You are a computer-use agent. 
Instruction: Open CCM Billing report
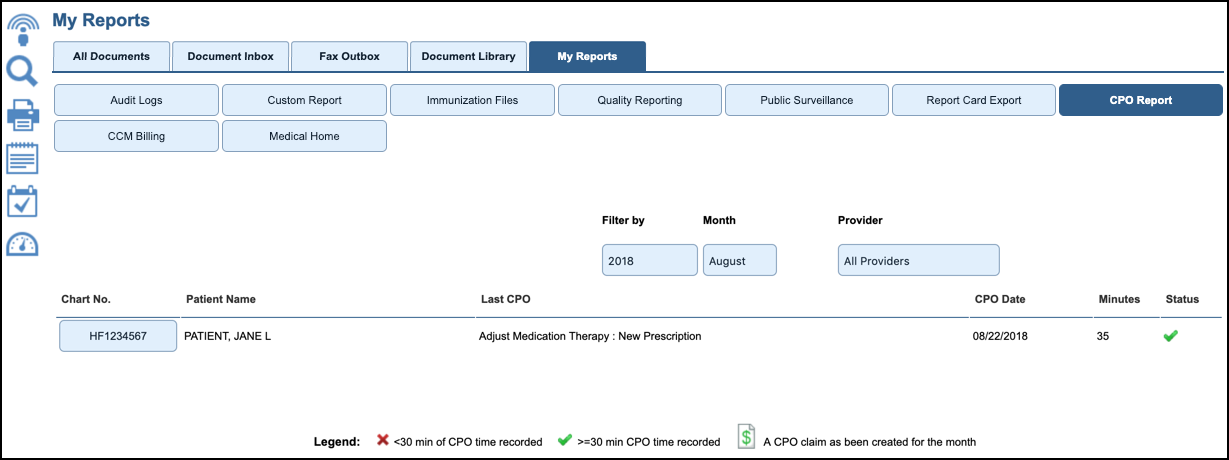(136, 136)
